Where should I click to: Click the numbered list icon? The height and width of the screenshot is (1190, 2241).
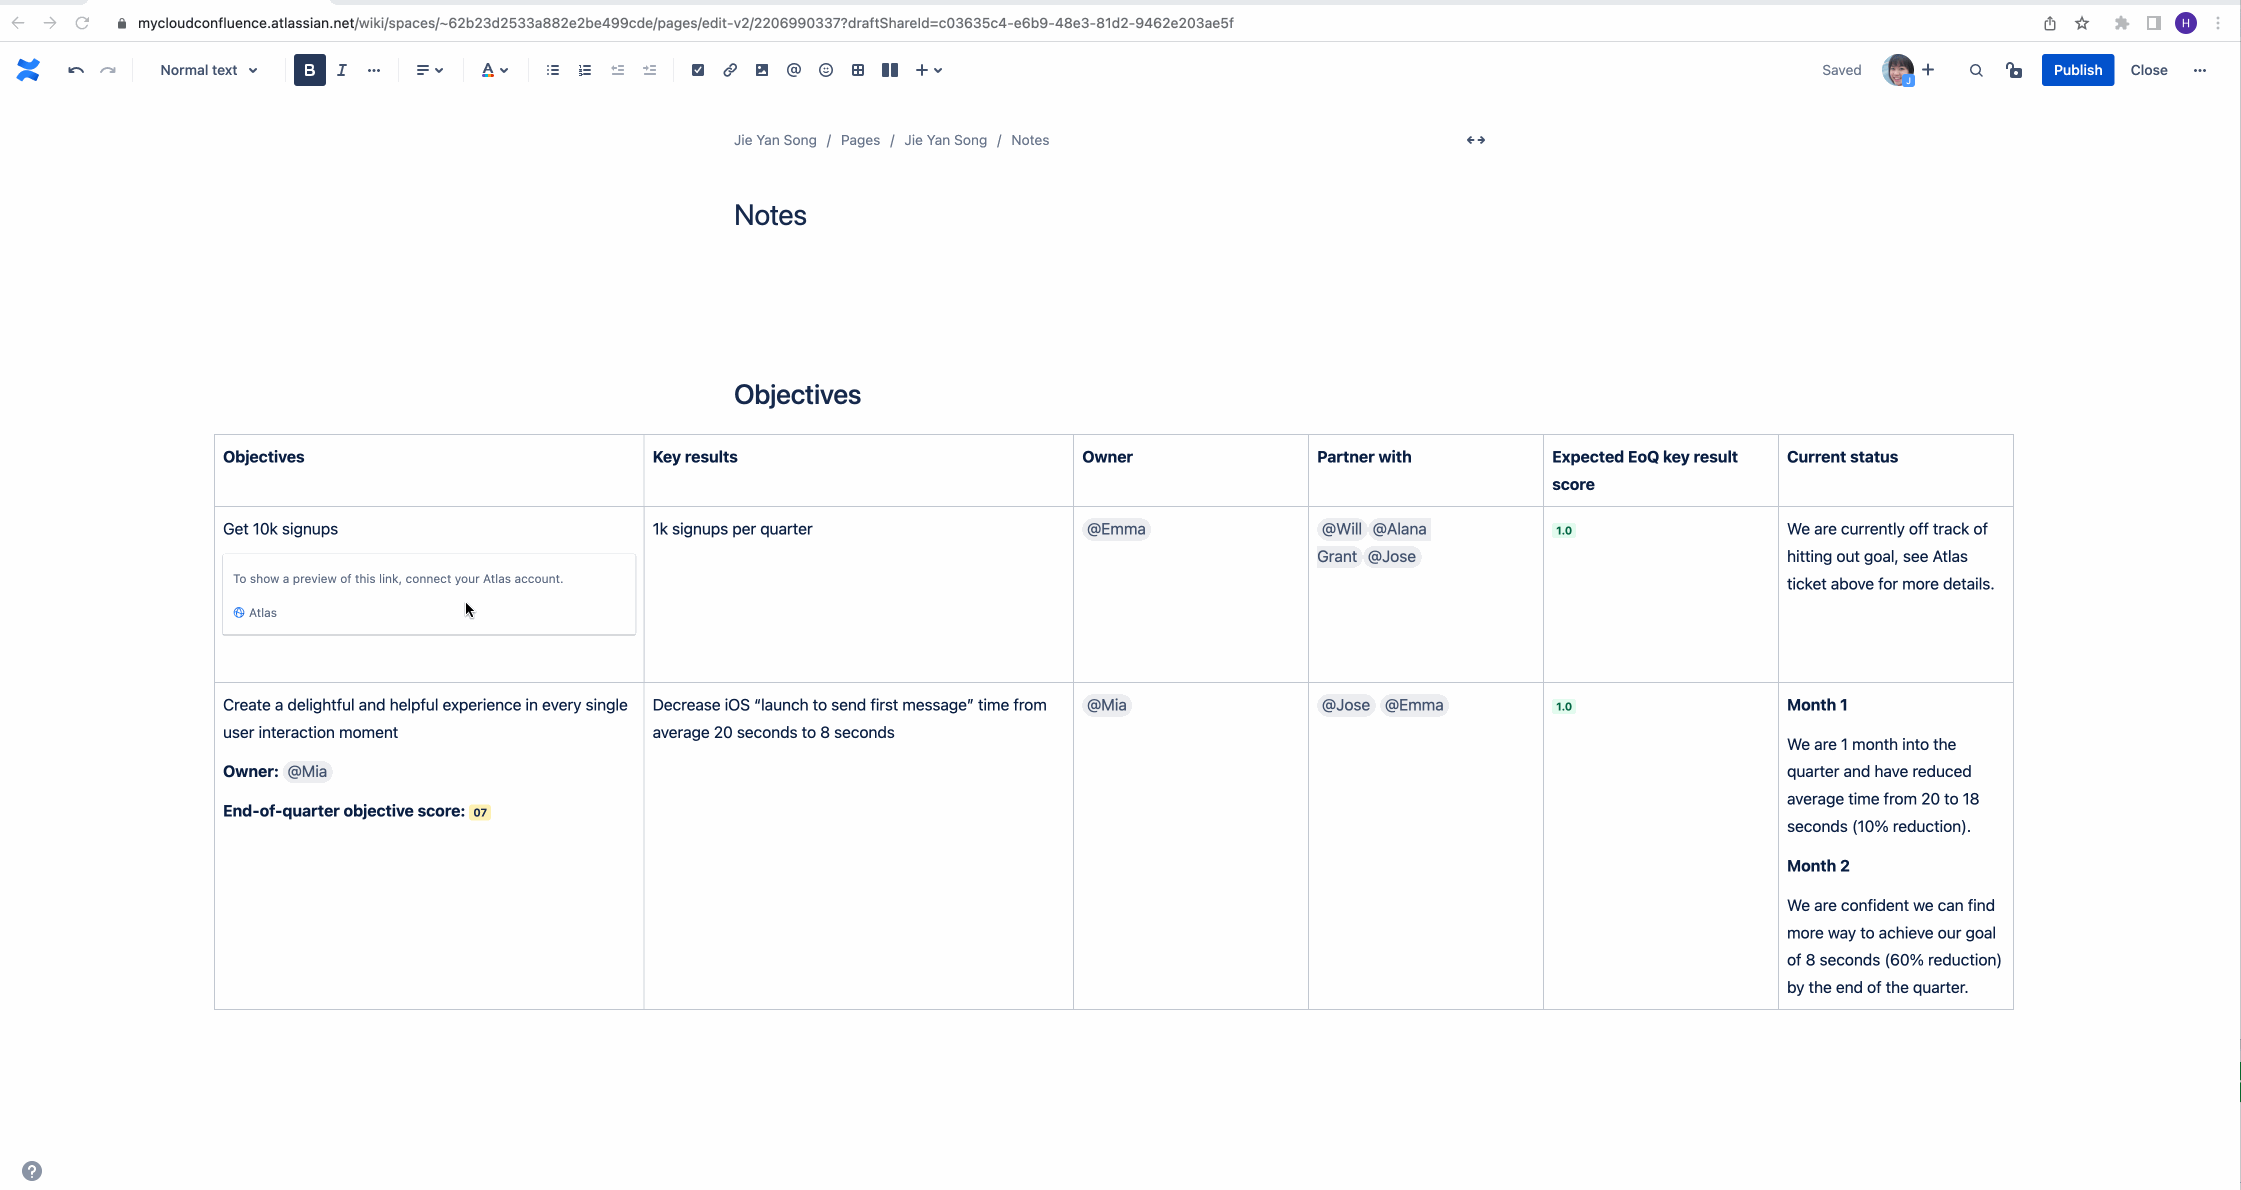pyautogui.click(x=584, y=70)
